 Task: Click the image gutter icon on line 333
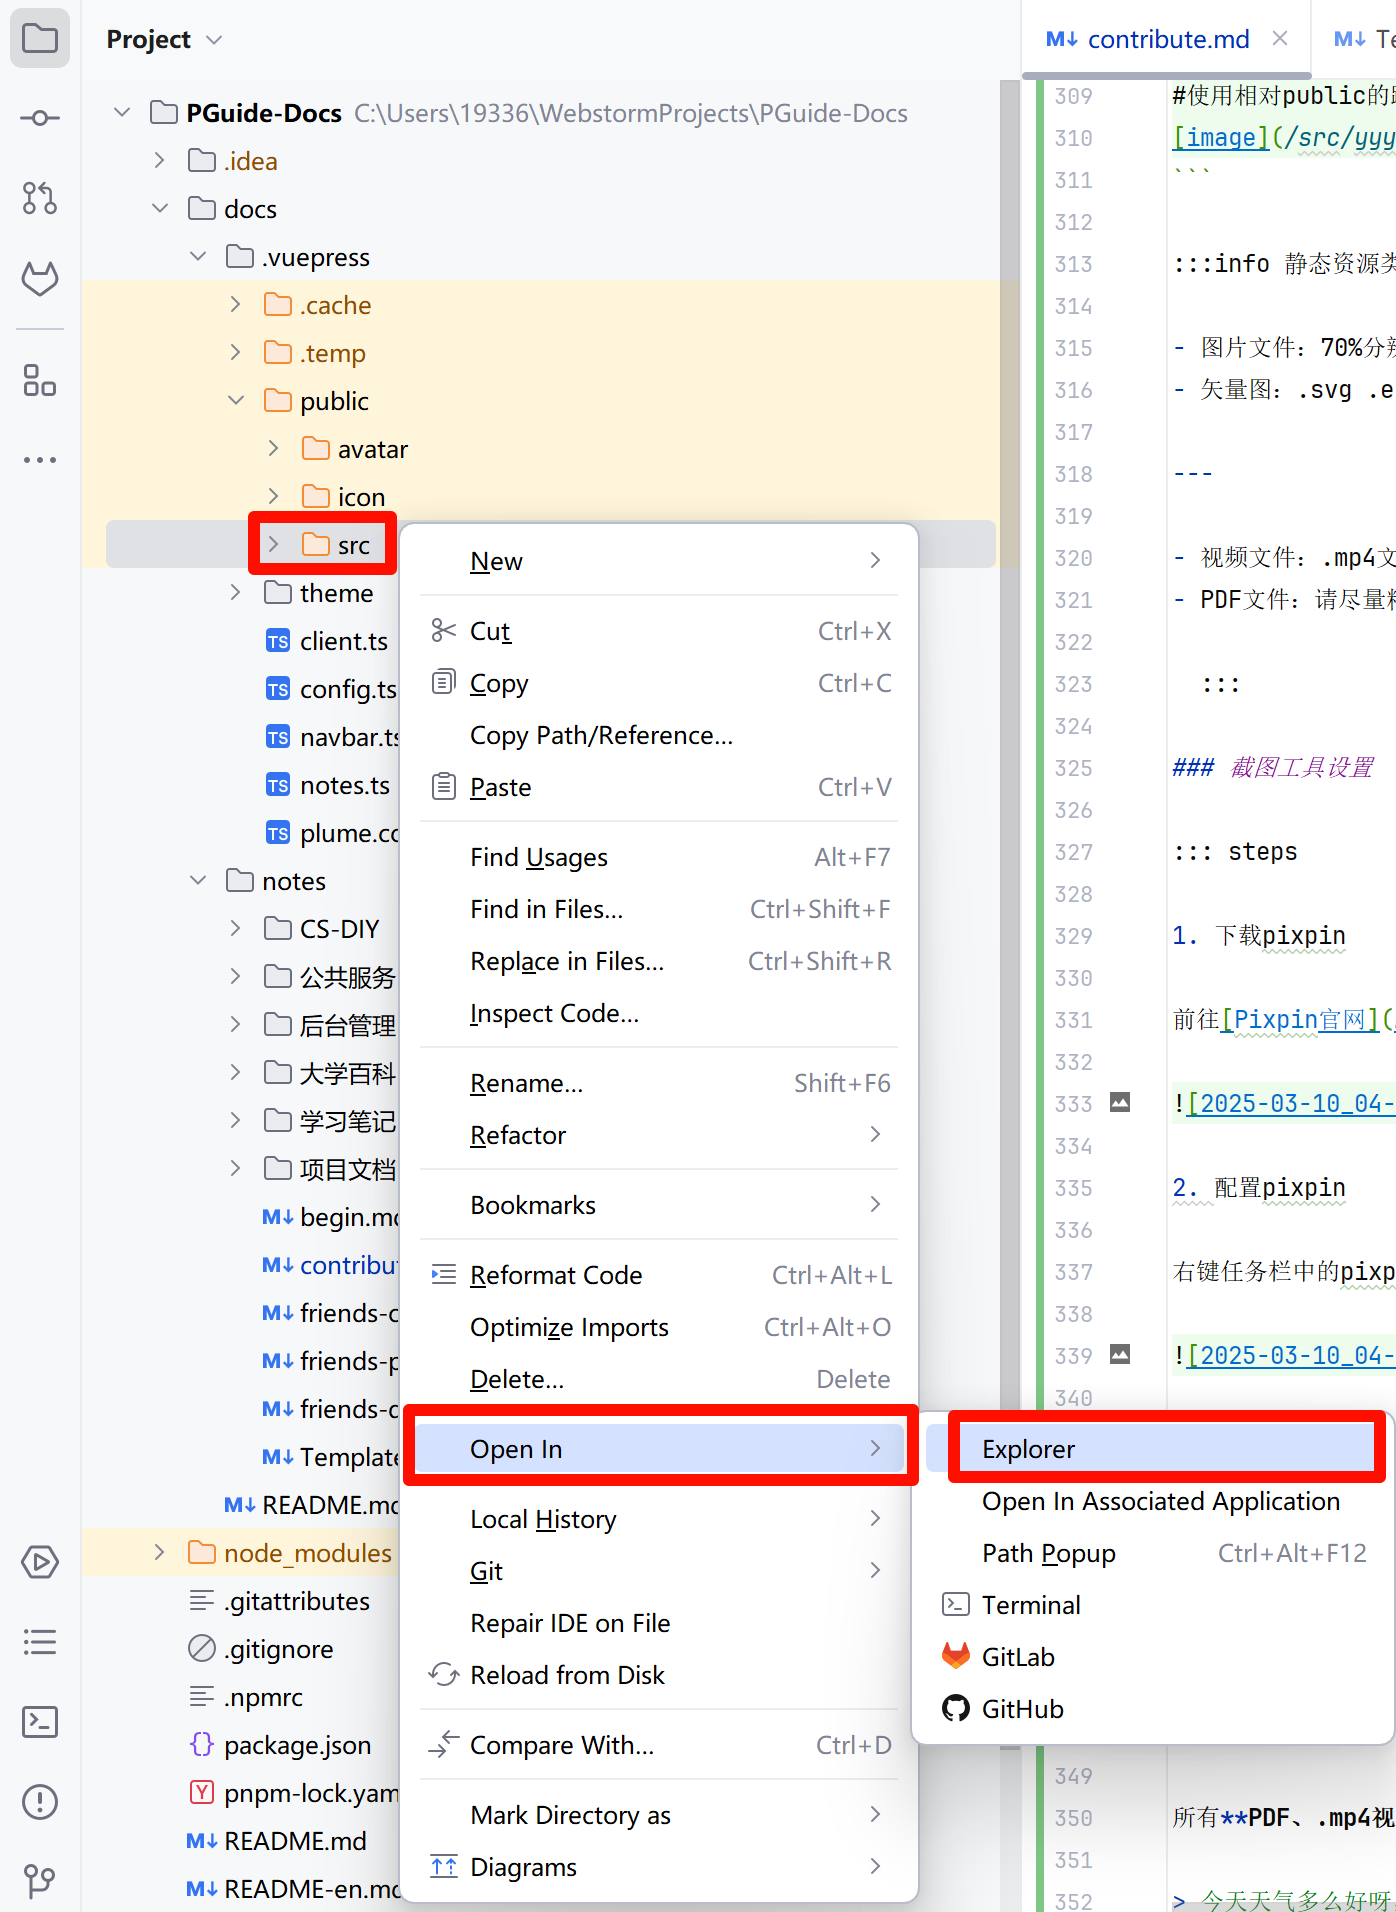pyautogui.click(x=1120, y=1103)
